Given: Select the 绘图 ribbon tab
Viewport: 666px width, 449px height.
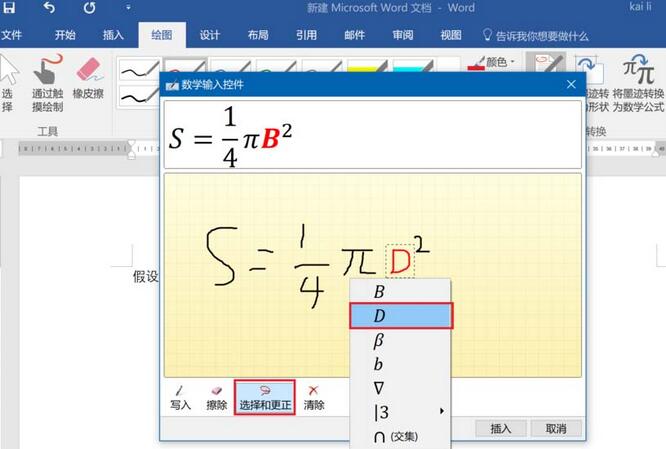Looking at the screenshot, I should [x=162, y=35].
